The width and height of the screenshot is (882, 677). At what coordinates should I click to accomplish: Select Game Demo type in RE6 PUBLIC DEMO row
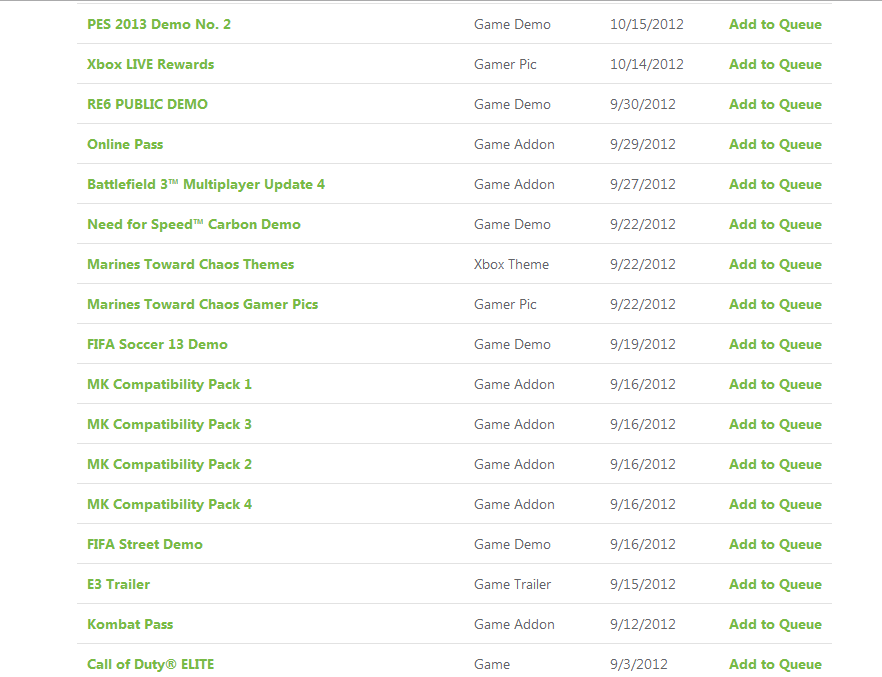point(512,104)
